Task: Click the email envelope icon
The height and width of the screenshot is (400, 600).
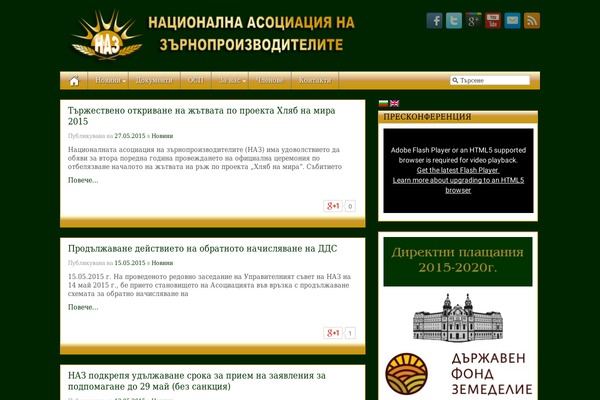Action: (x=512, y=20)
